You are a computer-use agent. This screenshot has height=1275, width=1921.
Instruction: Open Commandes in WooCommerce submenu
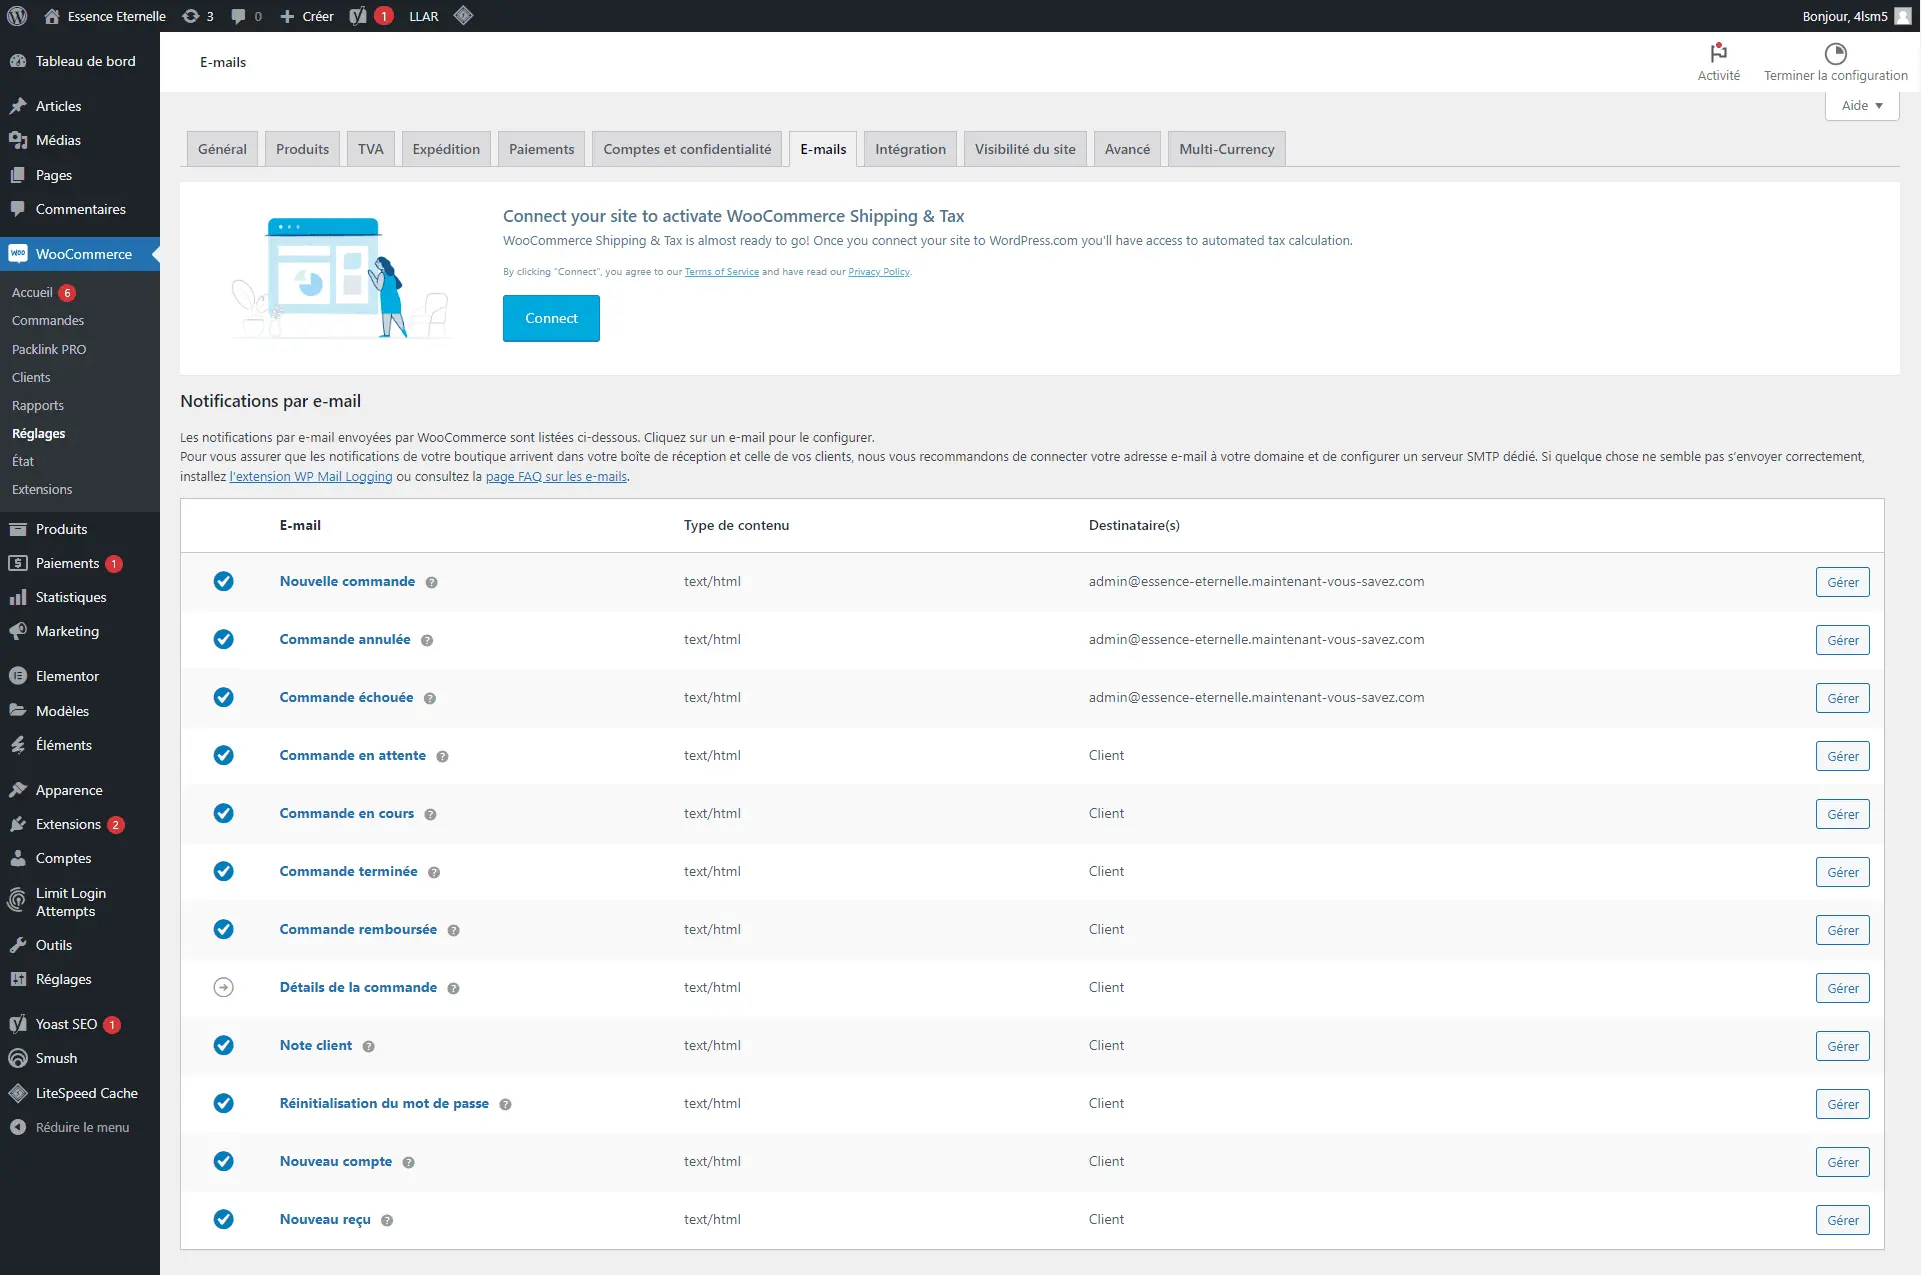coord(48,321)
